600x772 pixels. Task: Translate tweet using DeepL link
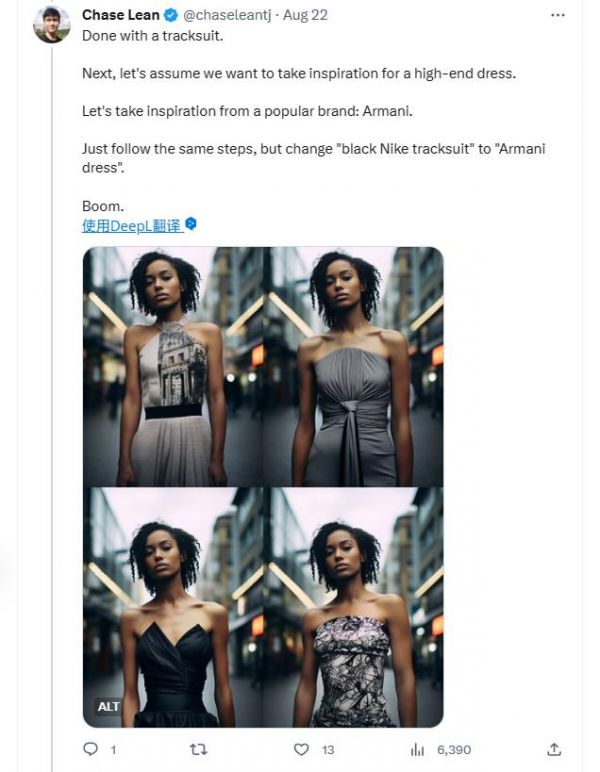point(131,226)
